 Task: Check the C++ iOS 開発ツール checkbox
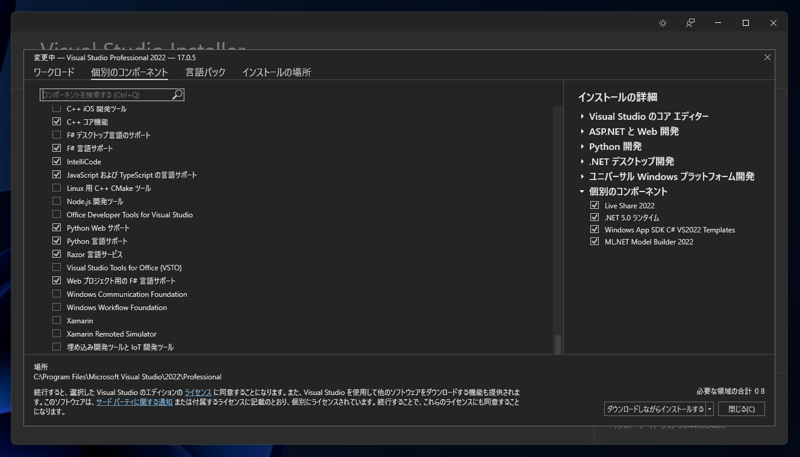[57, 109]
